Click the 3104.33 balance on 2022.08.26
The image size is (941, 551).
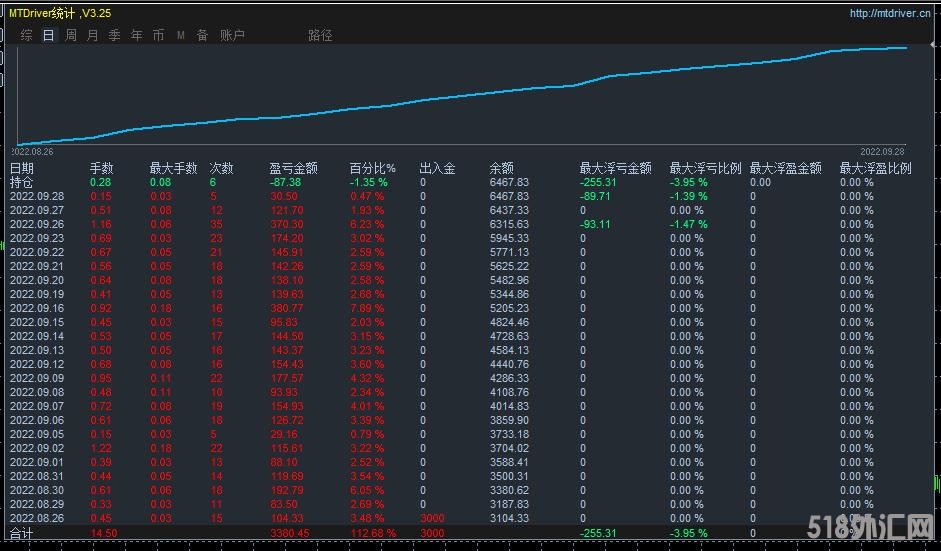click(x=510, y=518)
